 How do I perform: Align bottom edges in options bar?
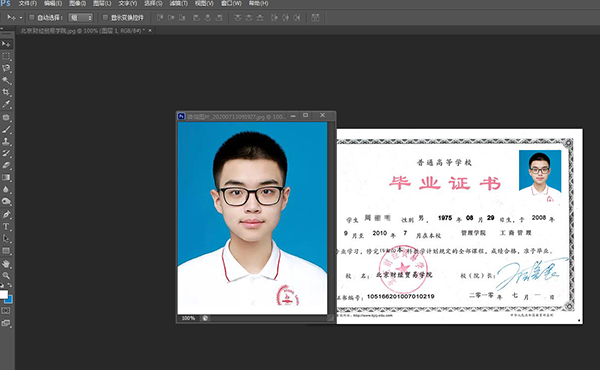point(182,18)
